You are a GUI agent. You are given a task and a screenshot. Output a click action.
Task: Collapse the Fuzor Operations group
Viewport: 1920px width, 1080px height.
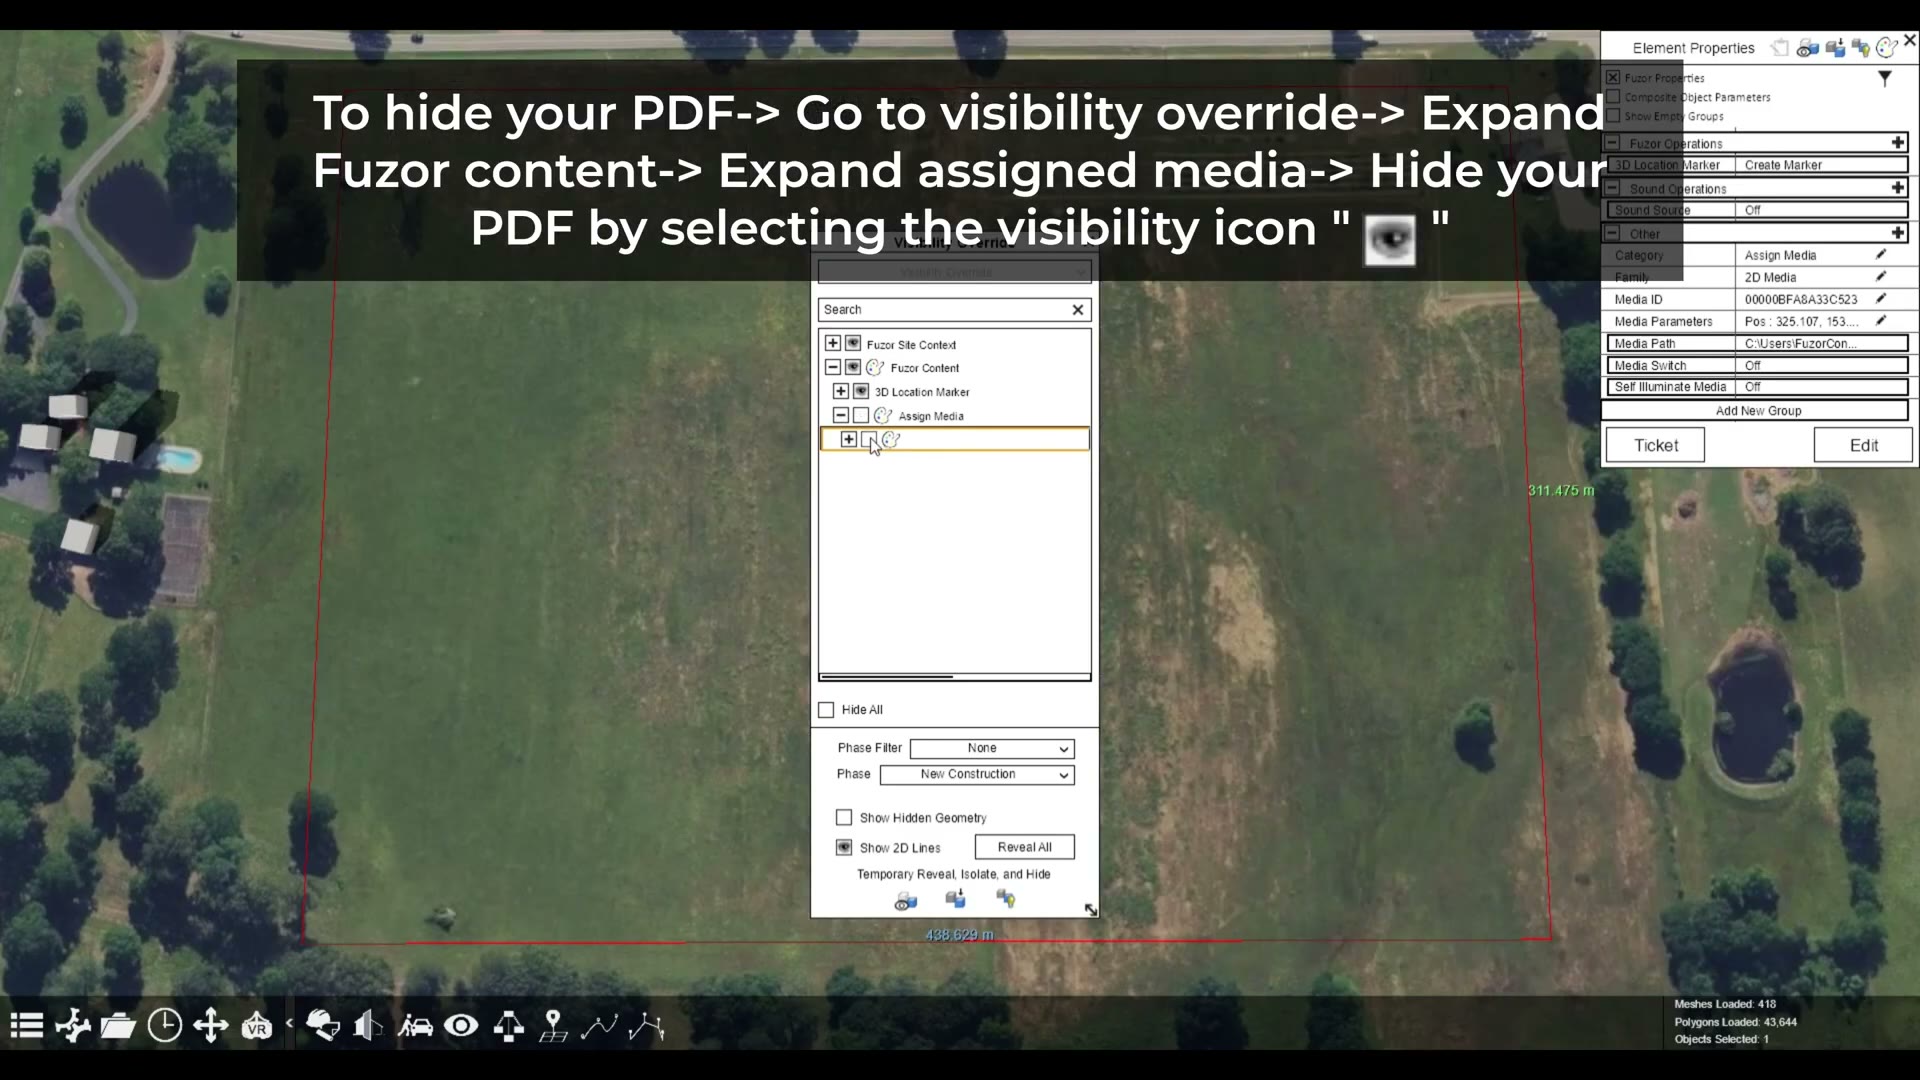(1612, 143)
